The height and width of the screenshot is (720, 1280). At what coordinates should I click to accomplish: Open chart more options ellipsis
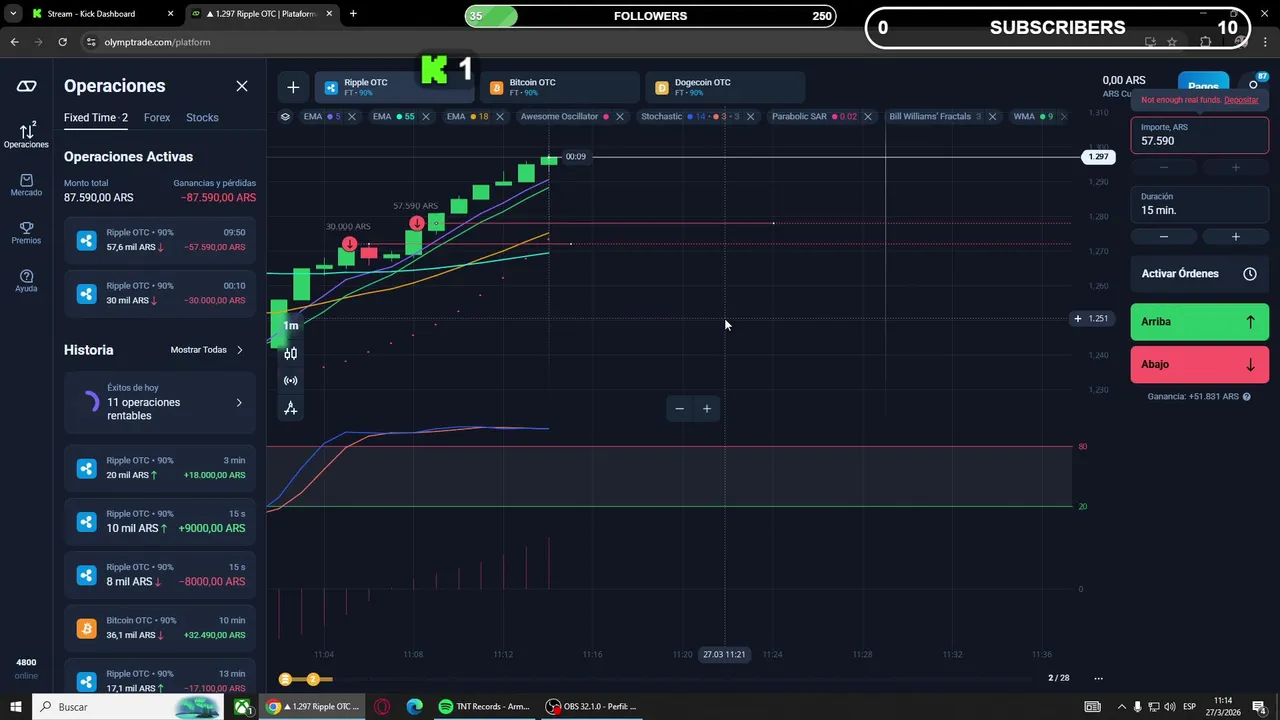coord(1098,678)
